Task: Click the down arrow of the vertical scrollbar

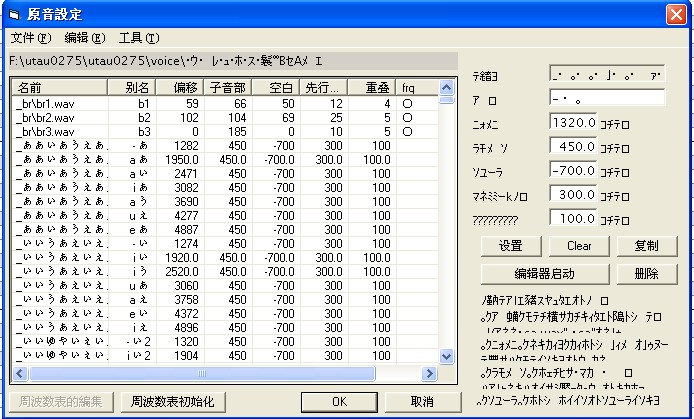Action: click(x=446, y=356)
